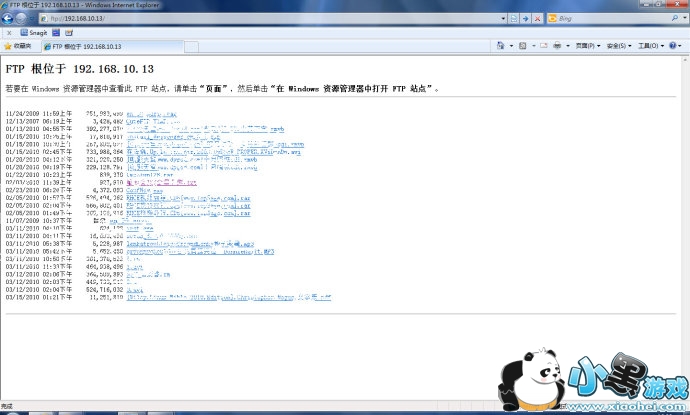This screenshot has height=415, width=690.
Task: Open the rmvb link dated 01/13/2010
Action: (205, 129)
